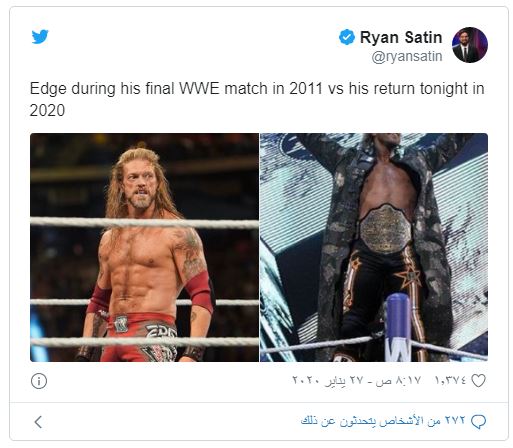Screen dimensions: 513x448
Task: Open the left photo of shirtless wrestler
Action: coord(144,247)
